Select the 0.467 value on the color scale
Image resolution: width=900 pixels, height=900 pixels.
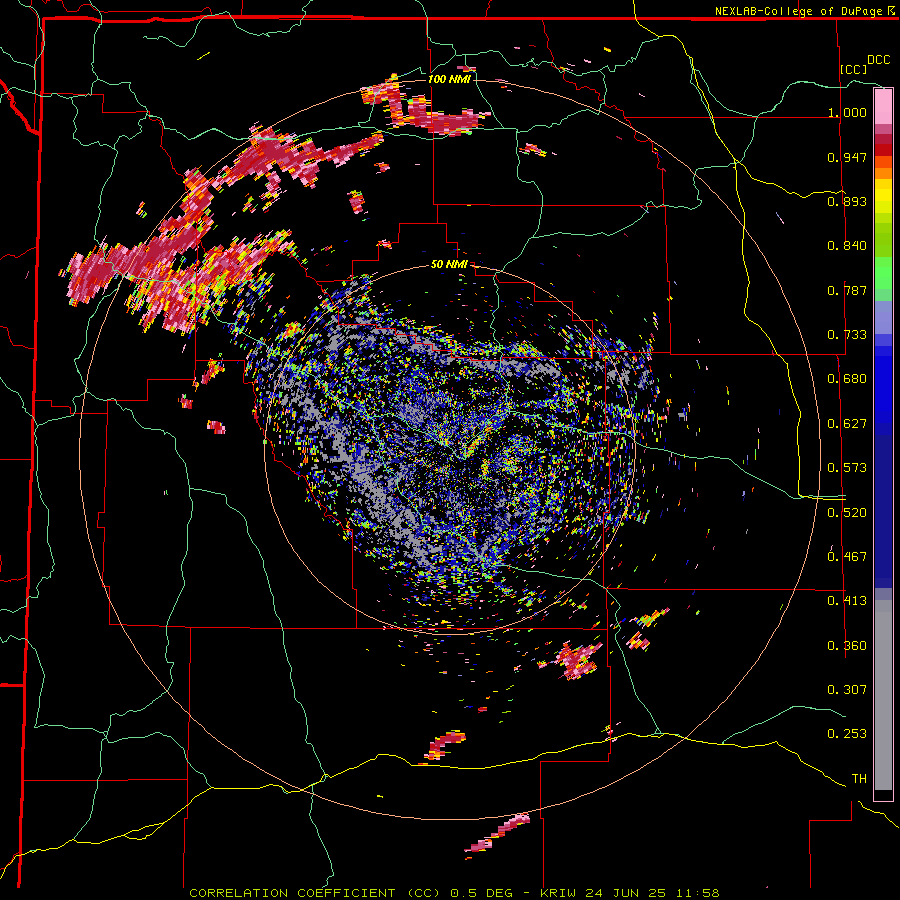[847, 557]
